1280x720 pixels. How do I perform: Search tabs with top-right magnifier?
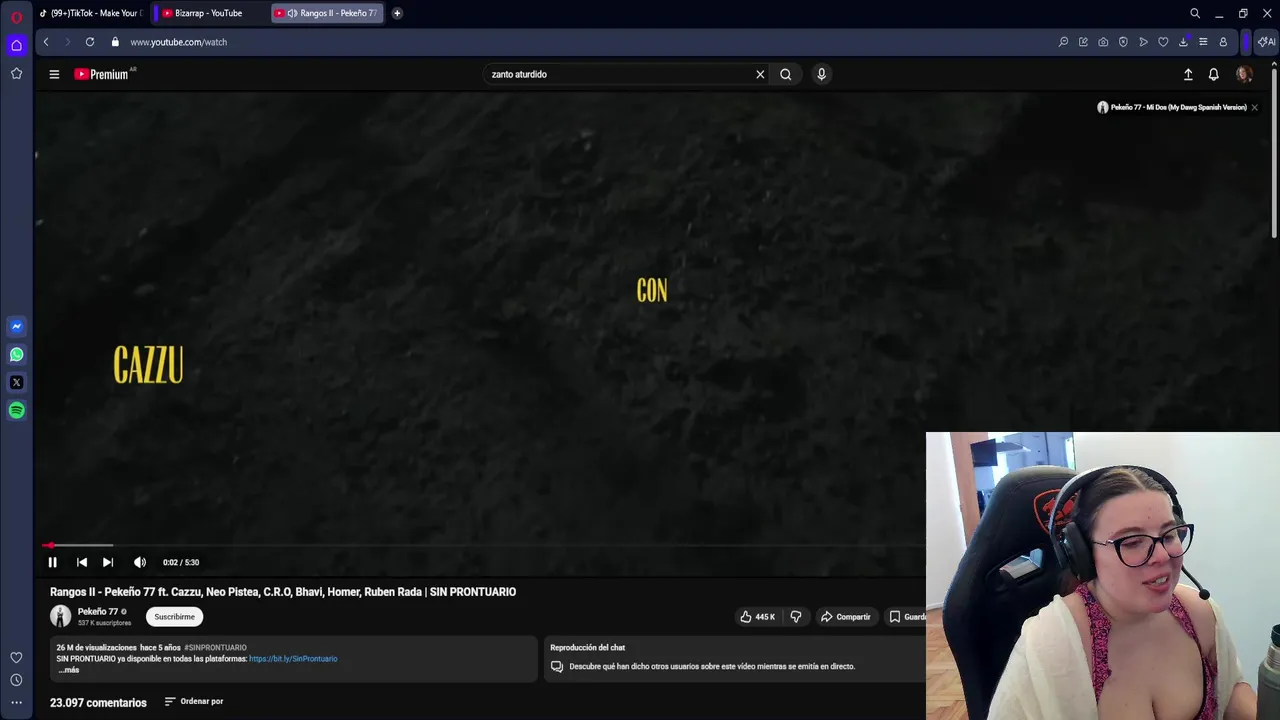click(1195, 13)
